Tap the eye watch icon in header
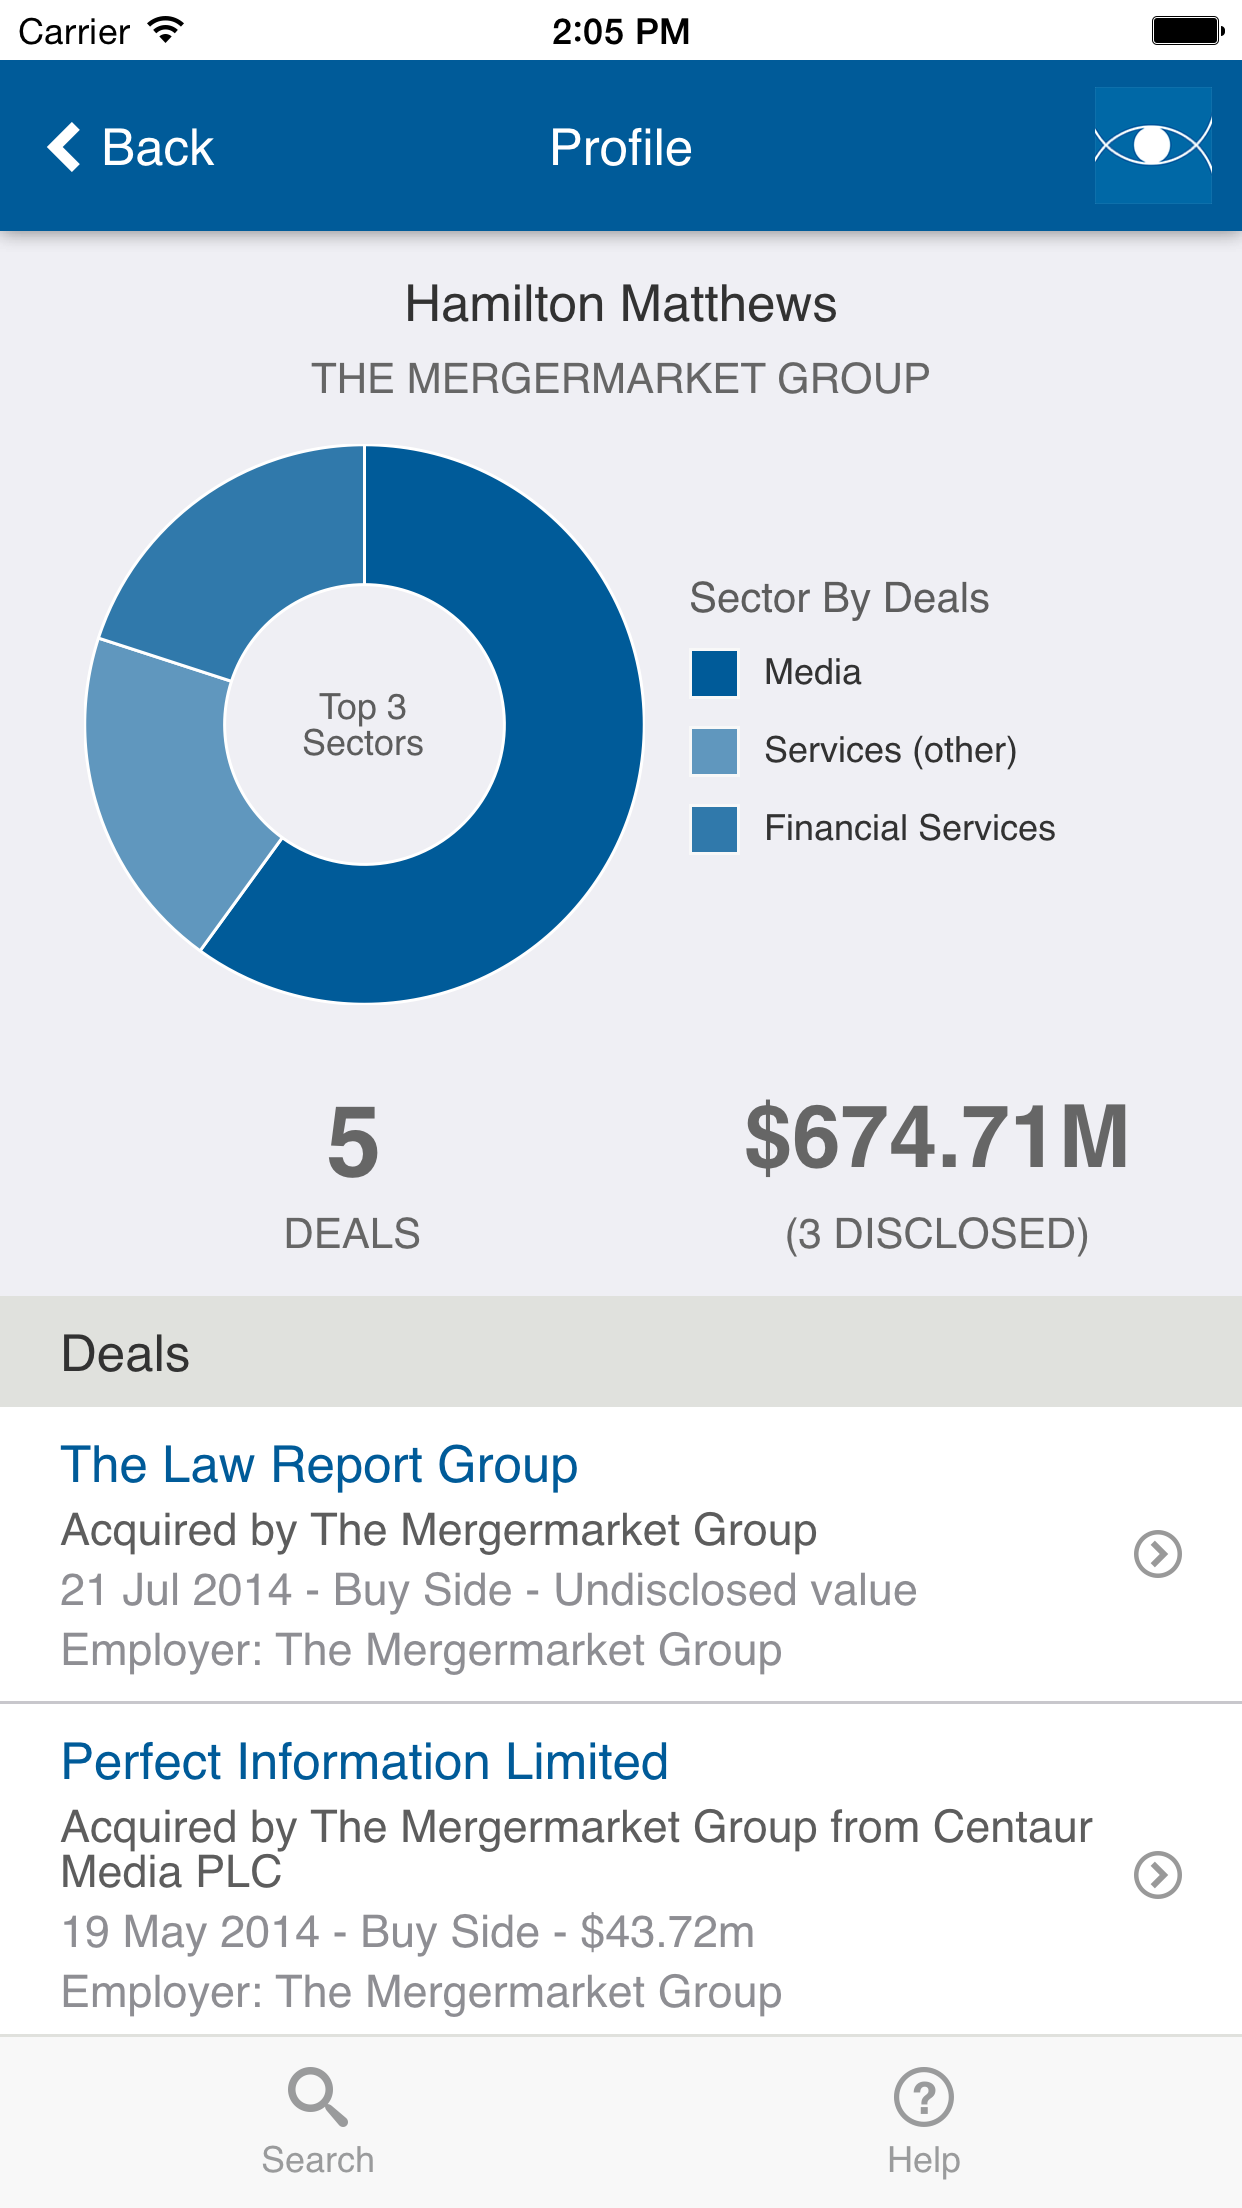This screenshot has height=2208, width=1242. (1153, 146)
